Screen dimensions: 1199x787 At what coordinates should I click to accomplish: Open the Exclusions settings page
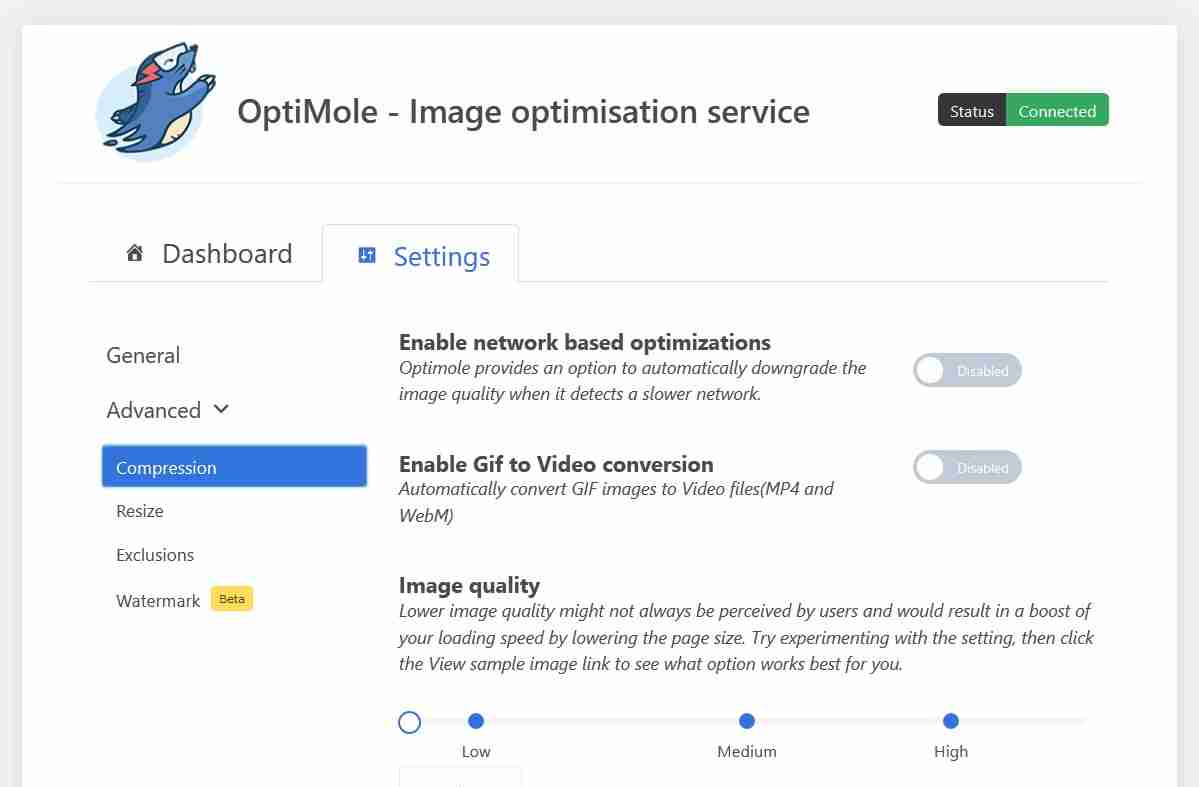coord(155,555)
